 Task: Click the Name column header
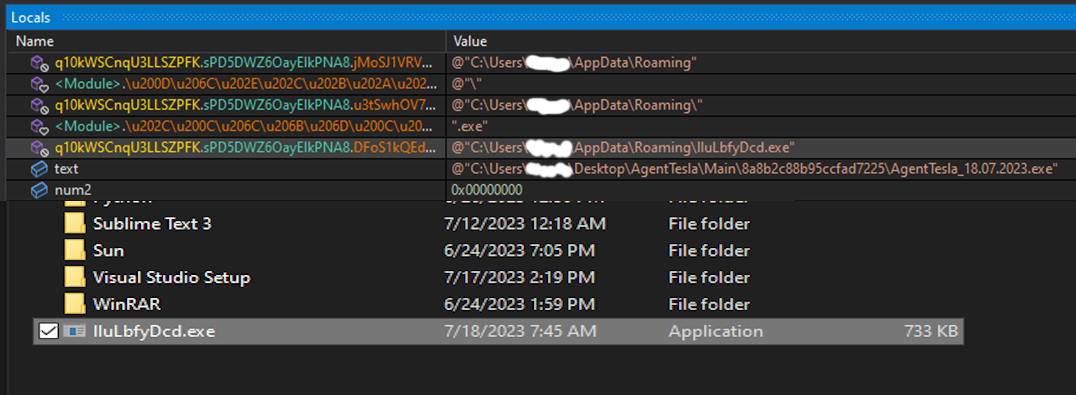pos(34,41)
